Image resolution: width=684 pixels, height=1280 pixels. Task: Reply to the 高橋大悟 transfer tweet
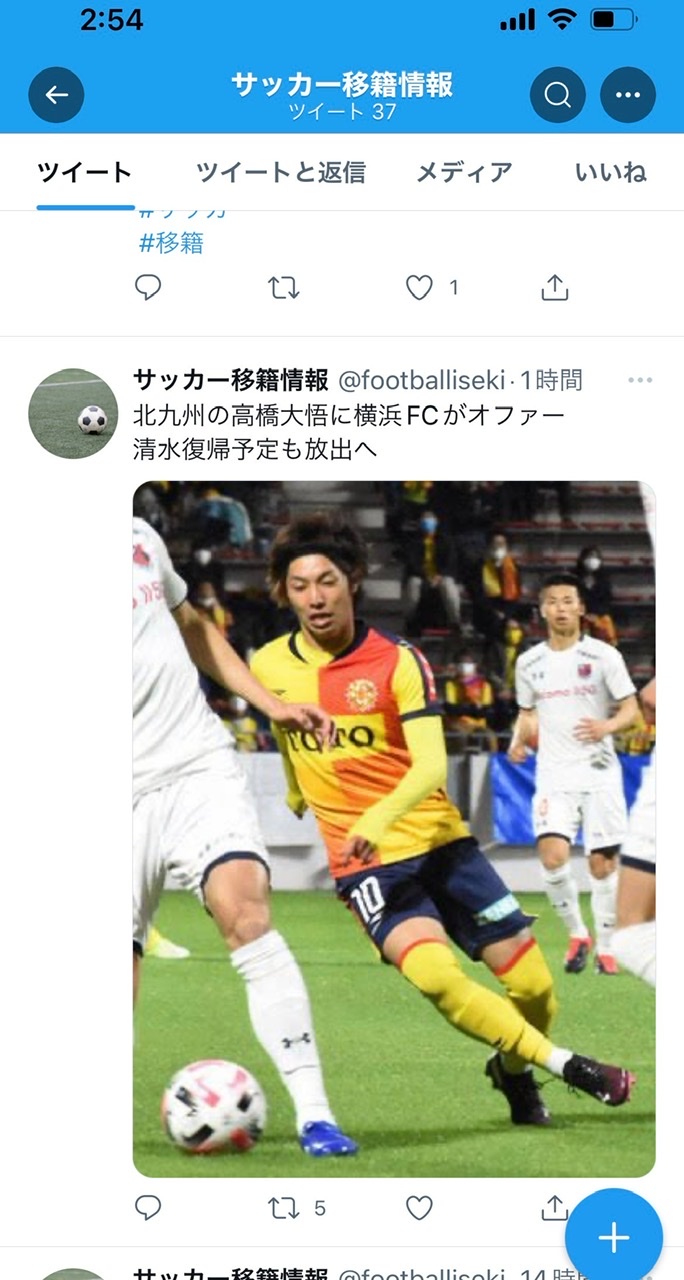tap(148, 1208)
